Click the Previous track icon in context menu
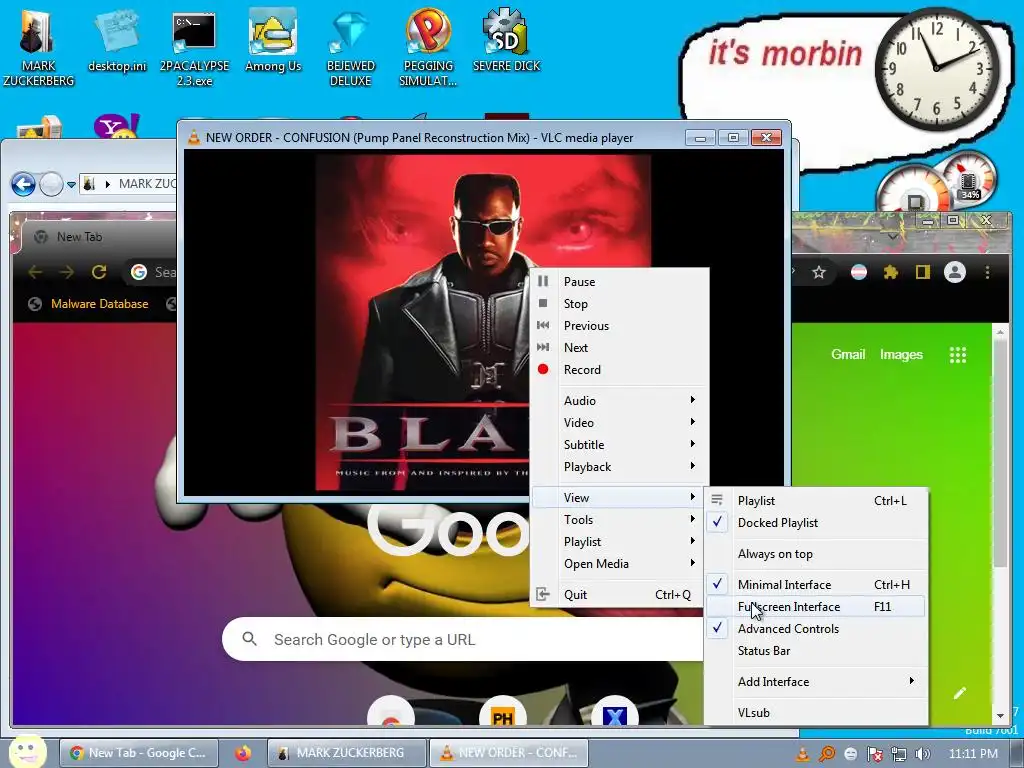Image resolution: width=1024 pixels, height=768 pixels. click(x=543, y=325)
